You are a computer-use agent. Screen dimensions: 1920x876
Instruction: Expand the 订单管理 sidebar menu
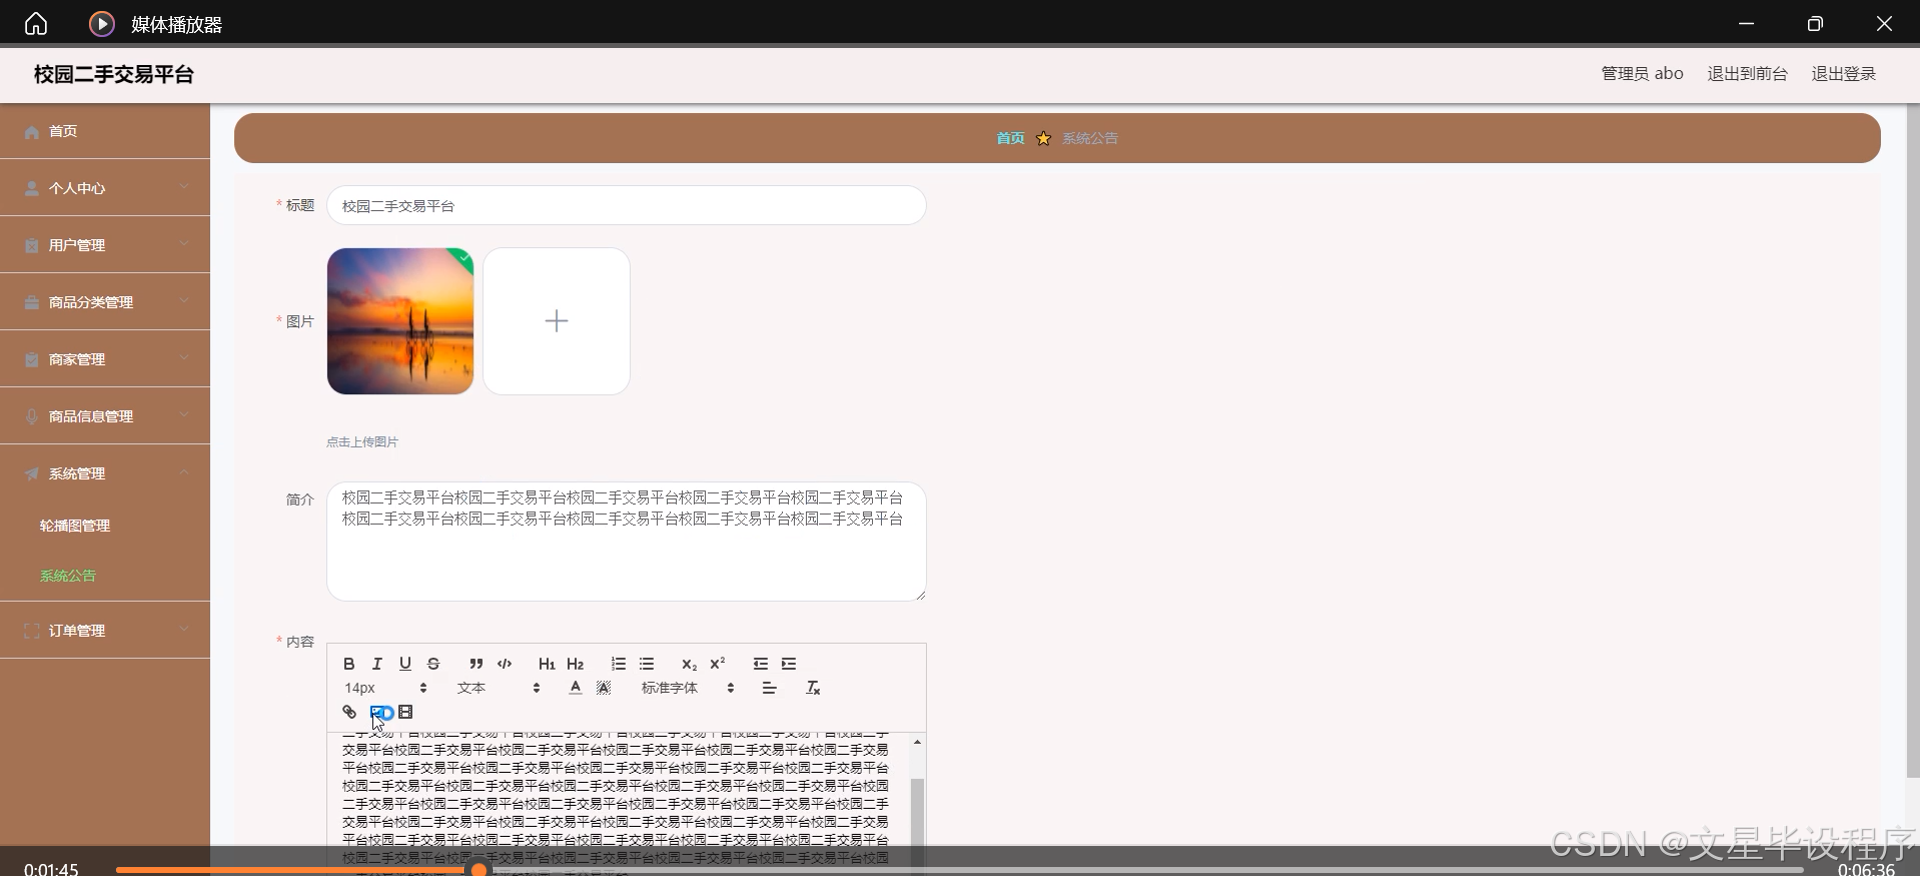coord(105,630)
